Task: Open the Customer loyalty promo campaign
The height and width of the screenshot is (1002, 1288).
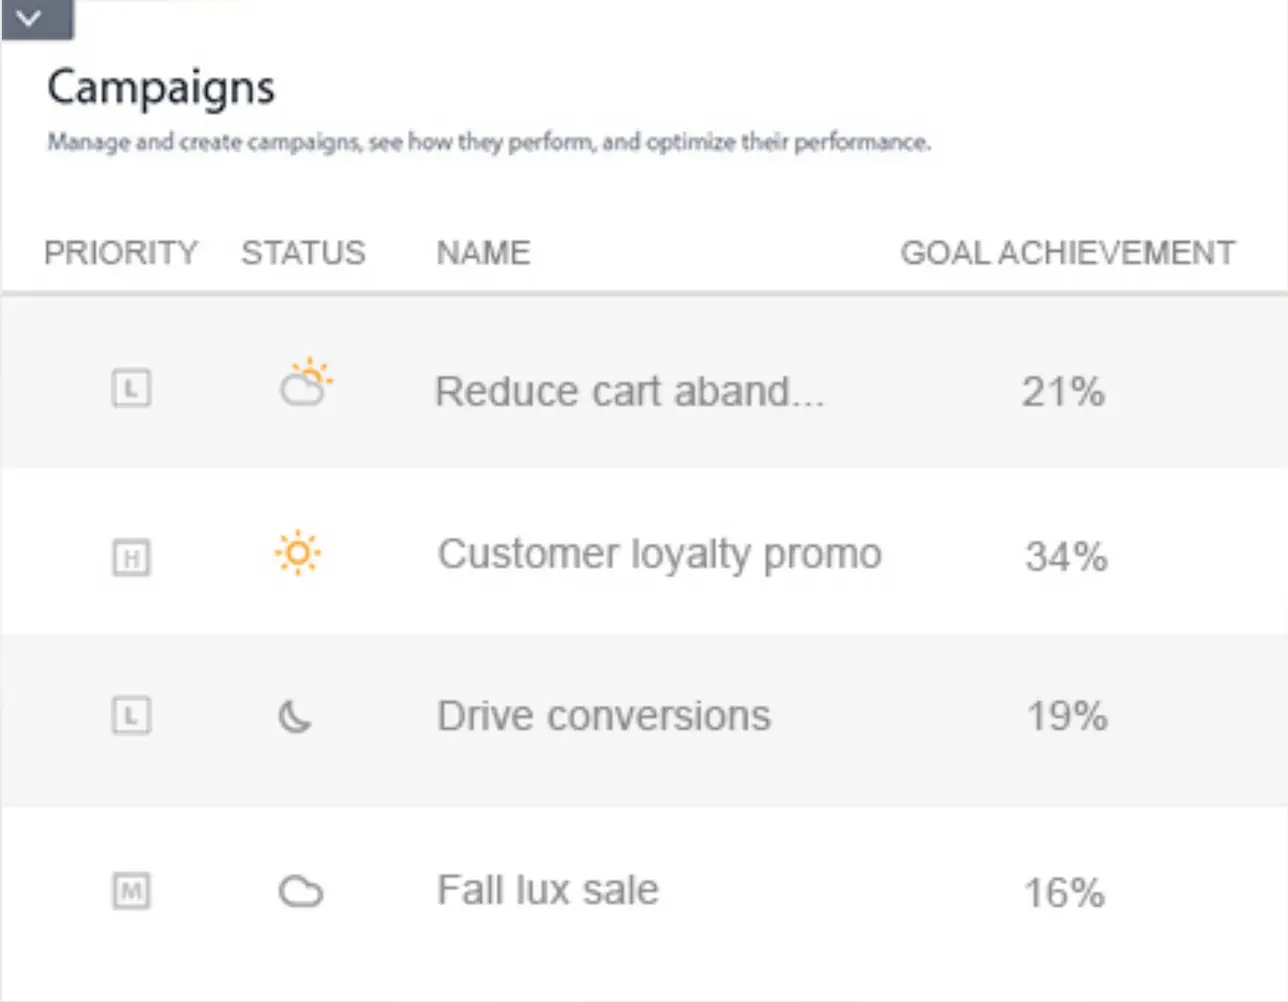Action: pyautogui.click(x=659, y=554)
